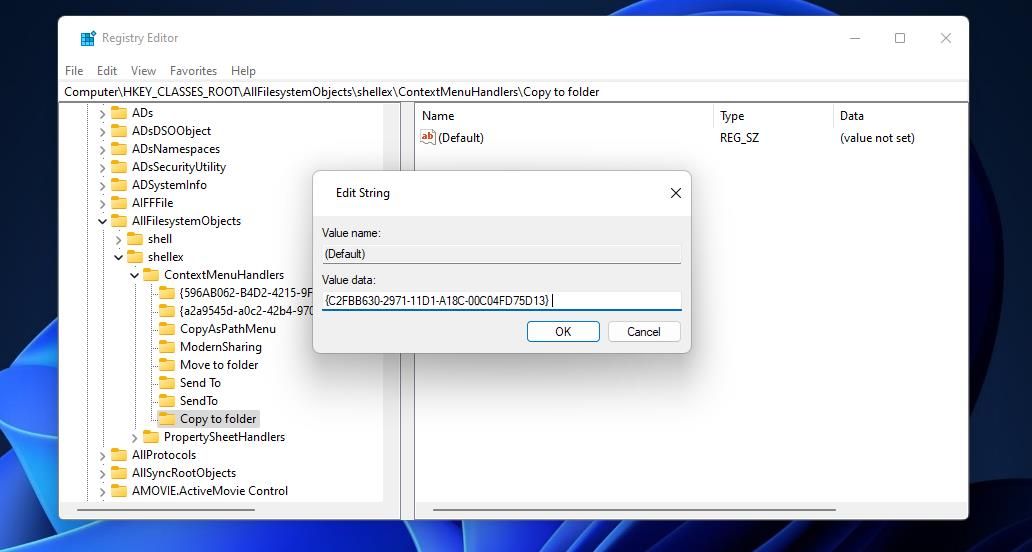The height and width of the screenshot is (552, 1032).
Task: Click Cancel in Edit String dialog
Action: pos(644,332)
